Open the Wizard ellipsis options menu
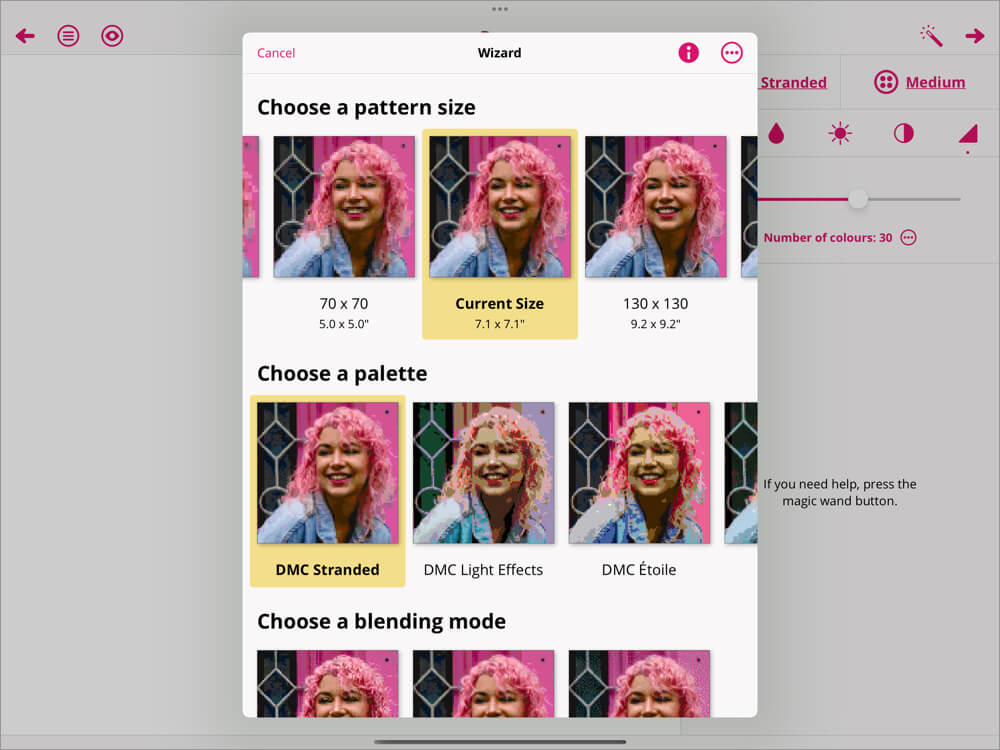This screenshot has height=750, width=1000. pos(732,53)
